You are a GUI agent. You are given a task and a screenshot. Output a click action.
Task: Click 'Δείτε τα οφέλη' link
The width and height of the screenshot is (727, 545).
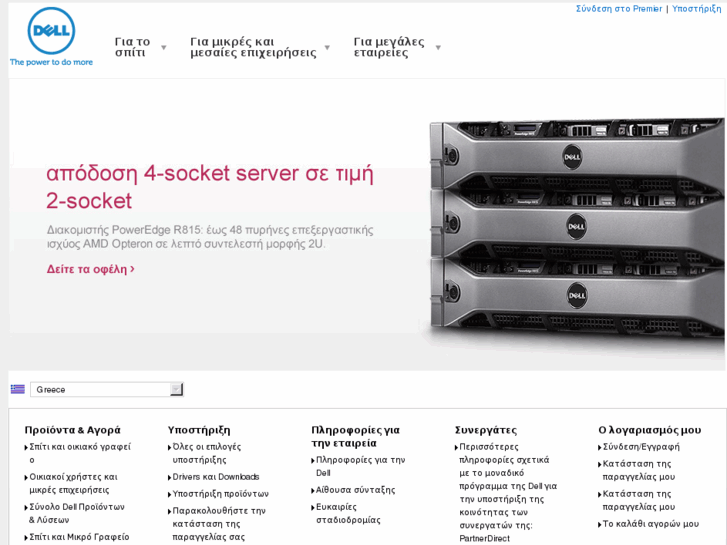(90, 269)
